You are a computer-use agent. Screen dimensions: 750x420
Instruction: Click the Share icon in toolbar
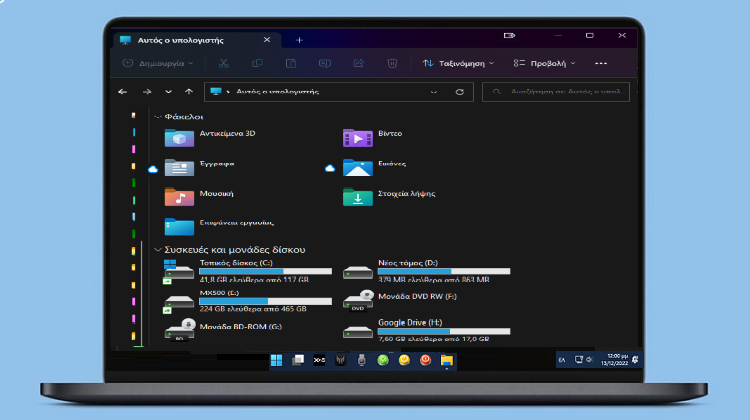pos(358,63)
